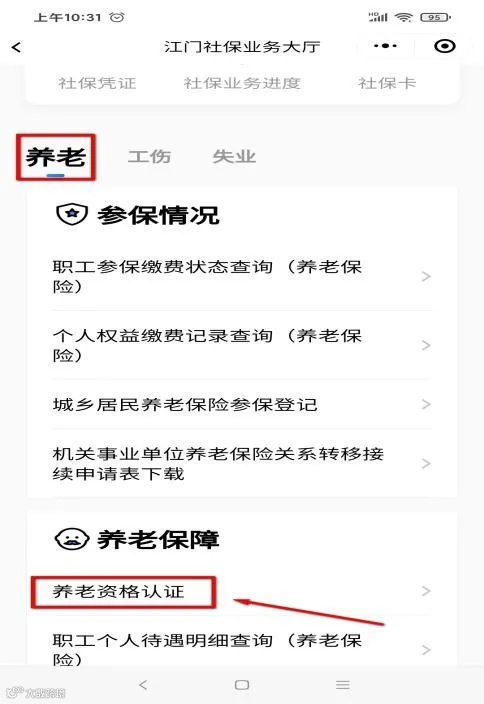The width and height of the screenshot is (484, 704).
Task: Switch to the 失业 tab
Action: 234,157
